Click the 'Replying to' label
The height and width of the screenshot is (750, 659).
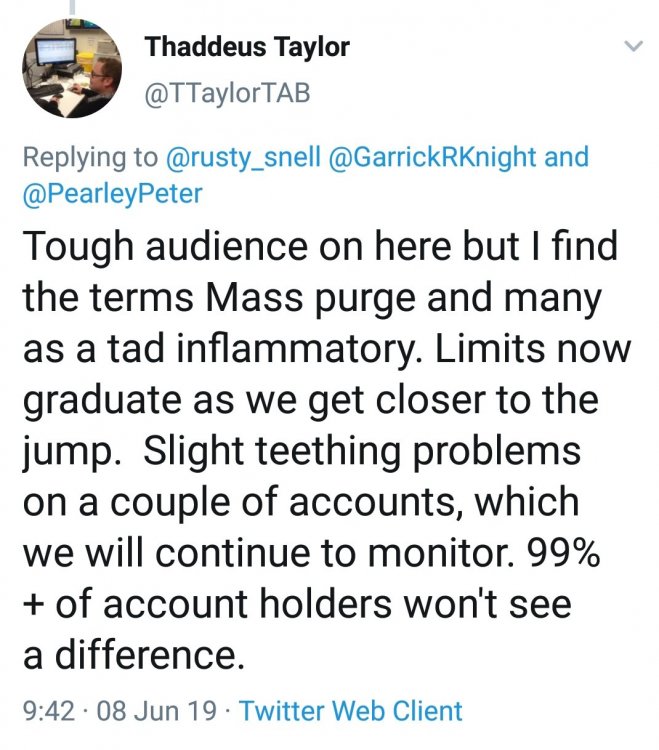tap(88, 157)
